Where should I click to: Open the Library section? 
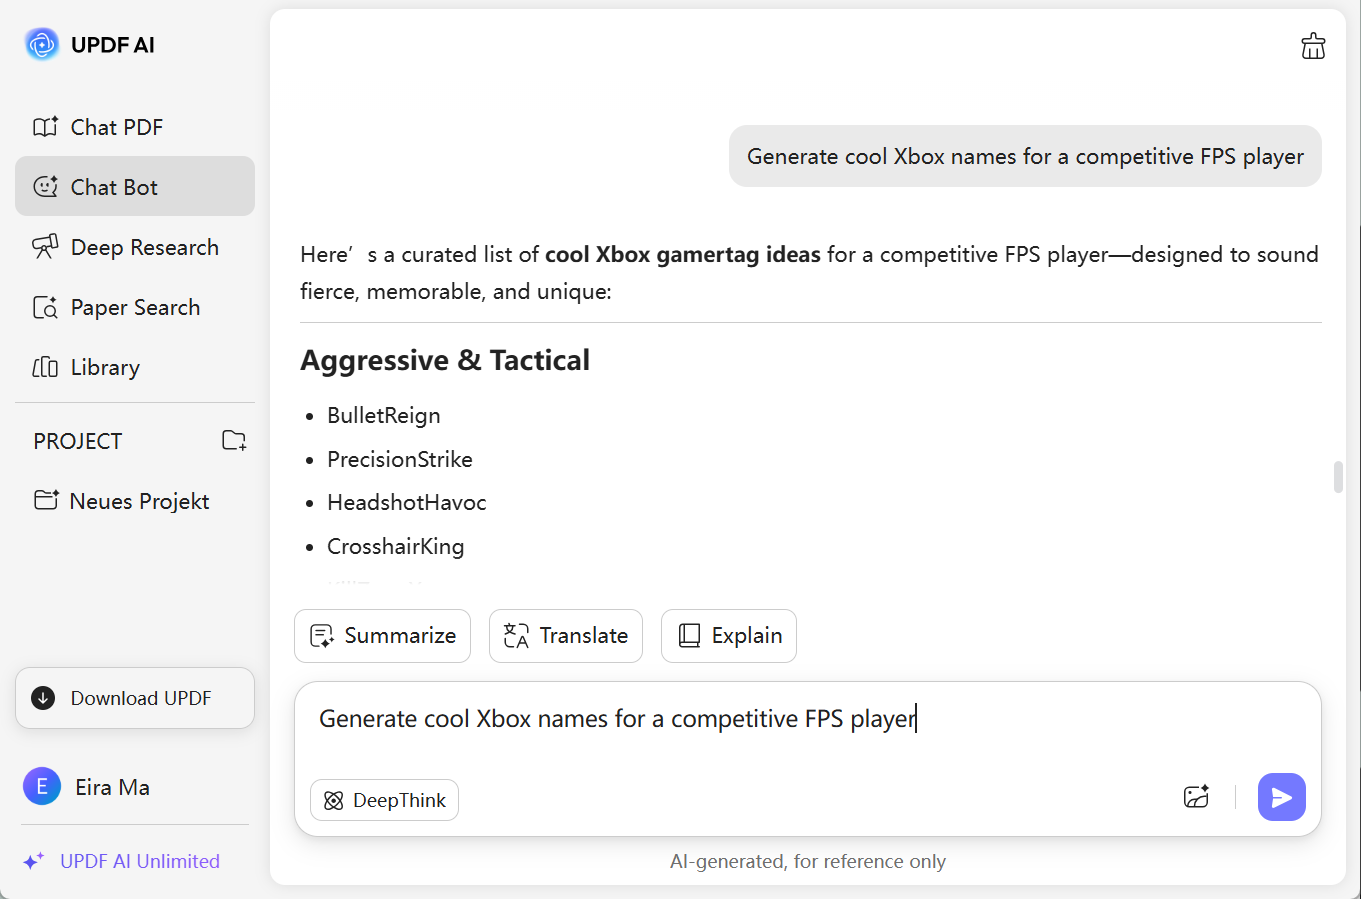pyautogui.click(x=104, y=367)
